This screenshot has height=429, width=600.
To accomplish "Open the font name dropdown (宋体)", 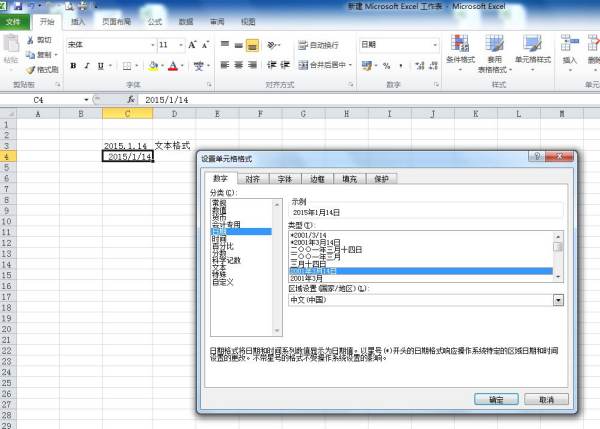I will (x=148, y=45).
